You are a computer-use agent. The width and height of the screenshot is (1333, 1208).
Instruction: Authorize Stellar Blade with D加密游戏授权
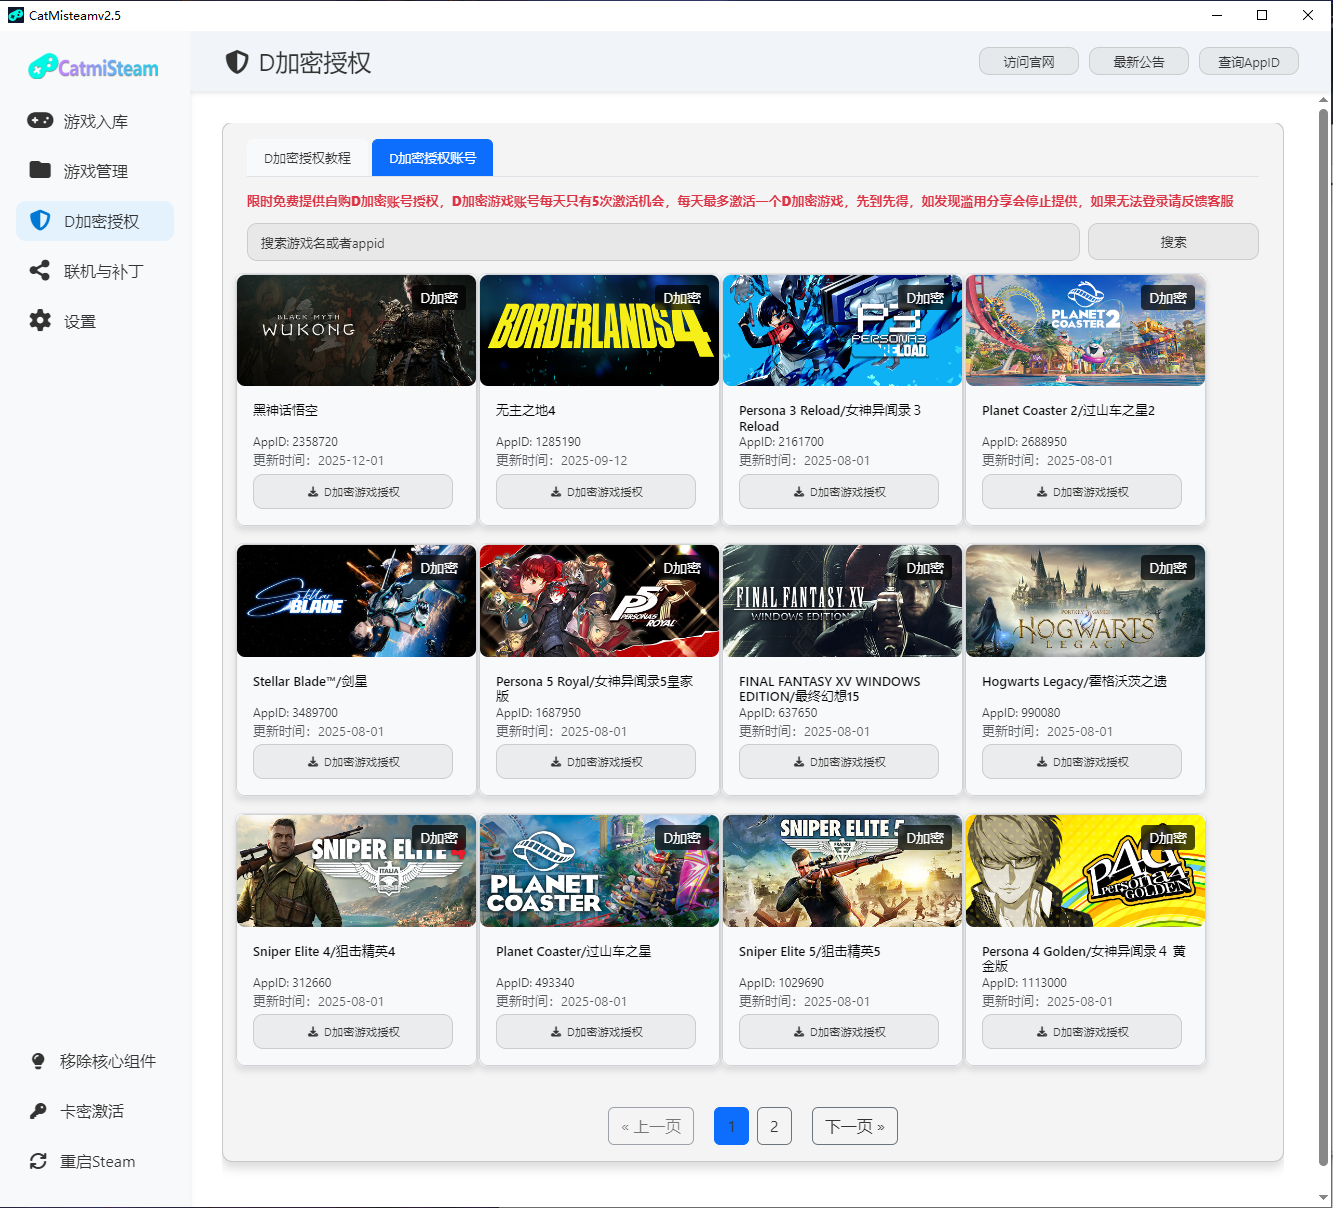(x=353, y=762)
